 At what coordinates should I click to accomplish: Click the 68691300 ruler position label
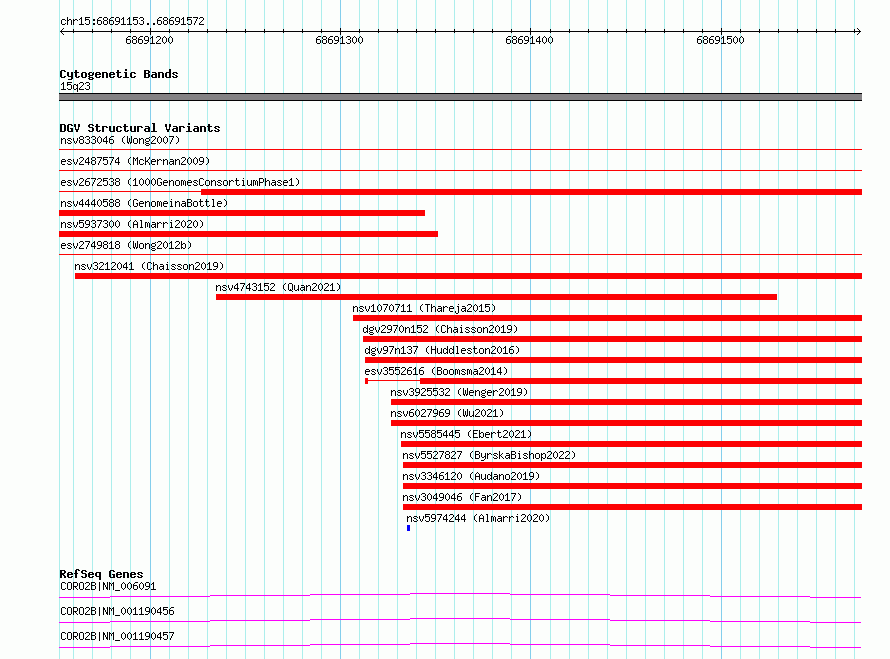pyautogui.click(x=339, y=40)
